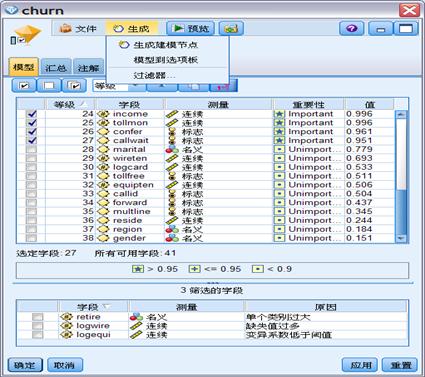425x377 pixels.
Task: Choose 过滤器... menu entry
Action: point(154,75)
